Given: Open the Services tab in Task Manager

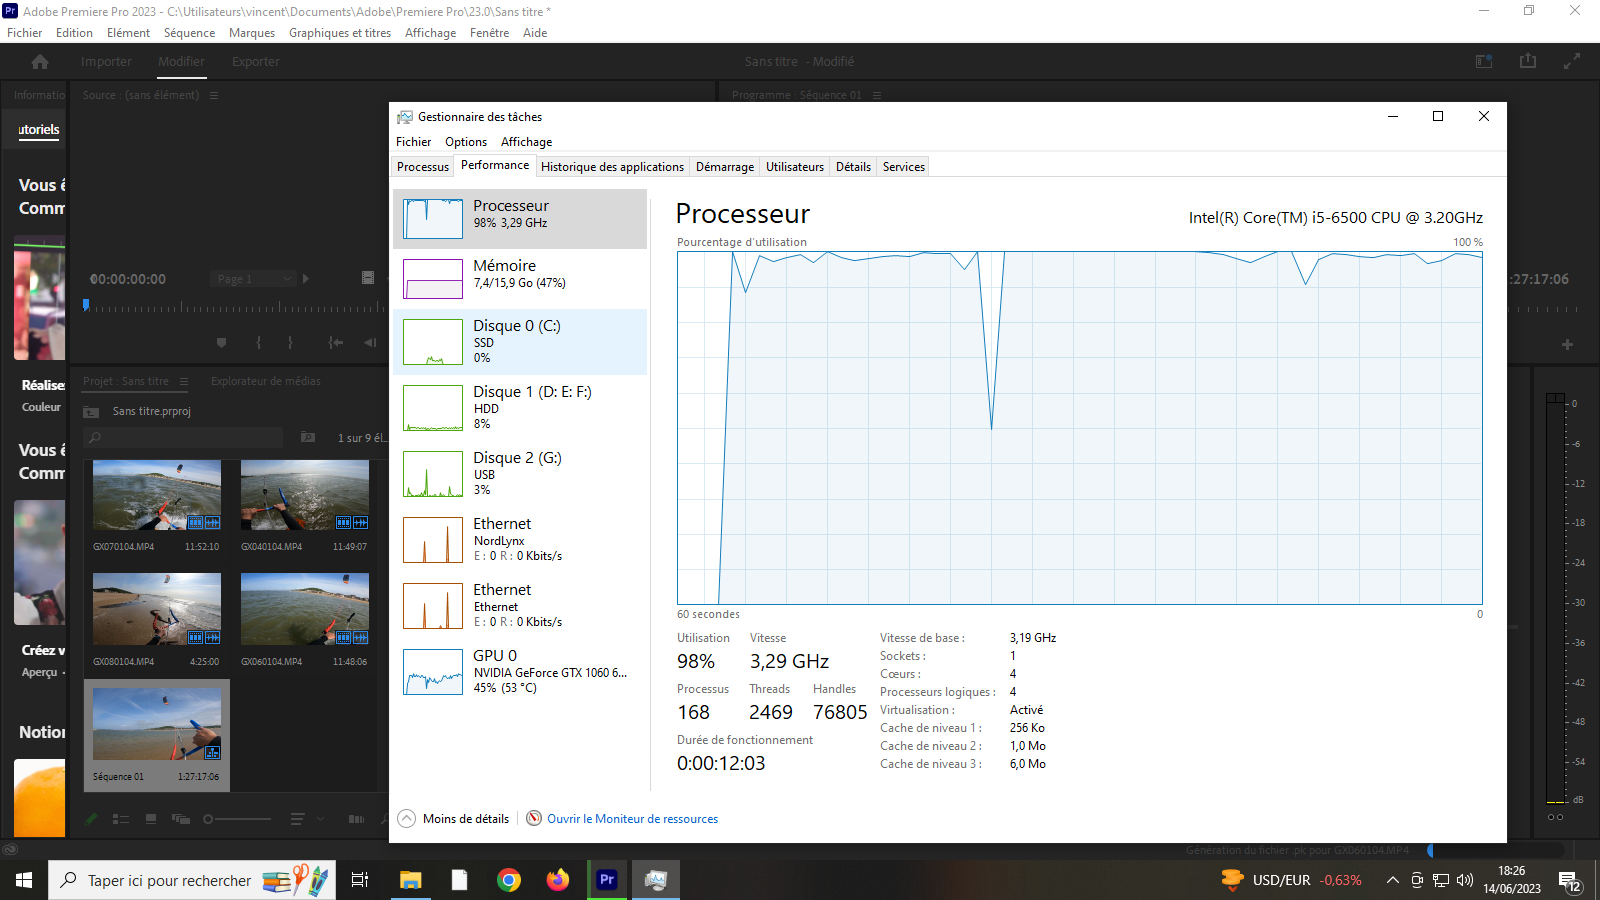Looking at the screenshot, I should 904,167.
